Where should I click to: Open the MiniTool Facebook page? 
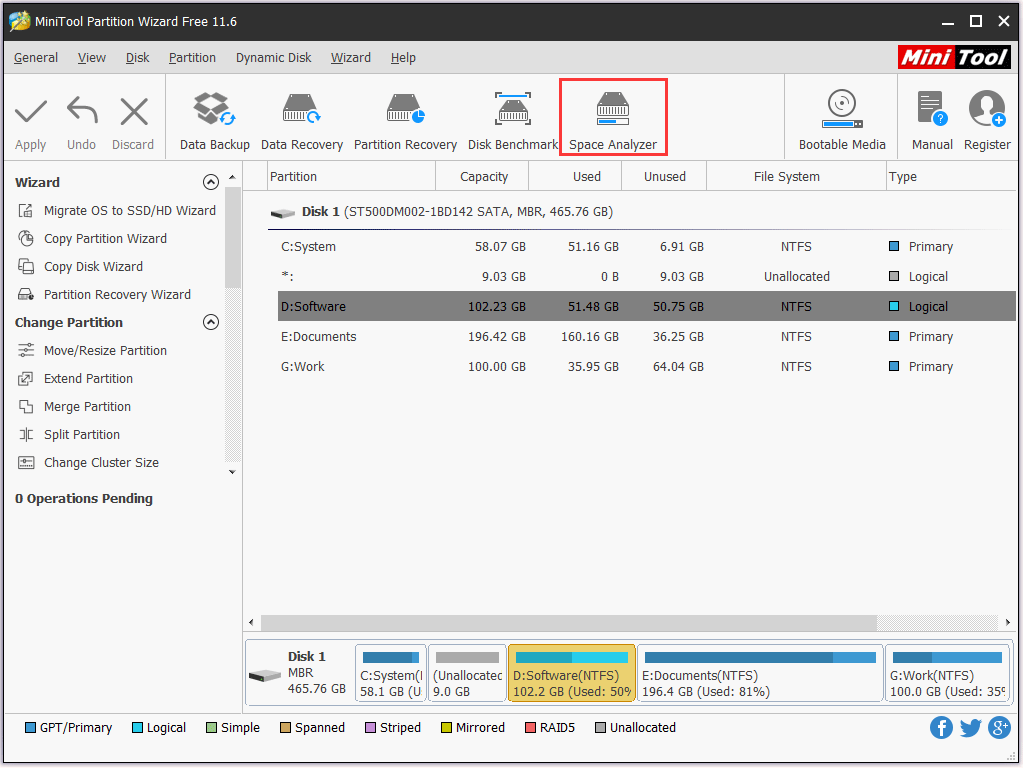point(941,728)
